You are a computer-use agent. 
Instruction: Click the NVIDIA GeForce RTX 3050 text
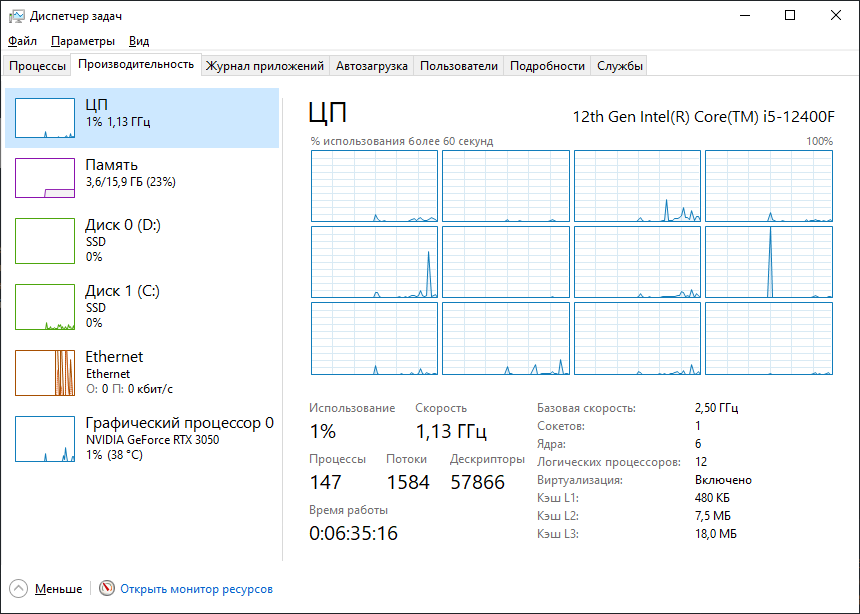coord(152,440)
